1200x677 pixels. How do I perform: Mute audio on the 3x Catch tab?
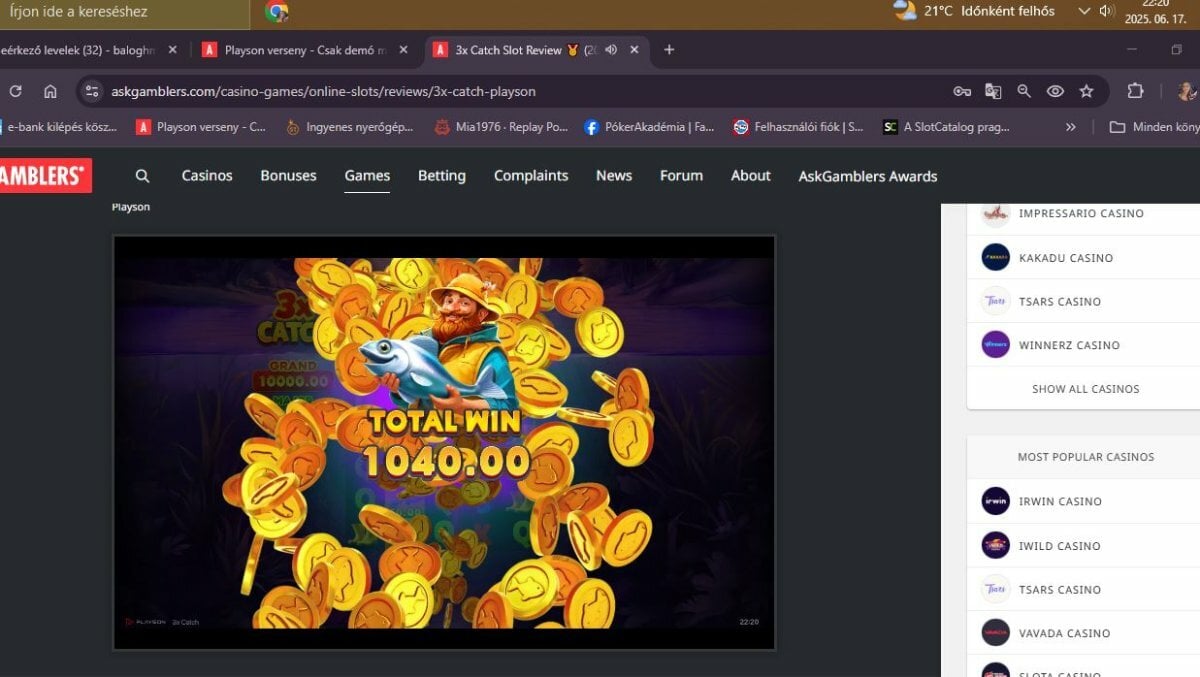pyautogui.click(x=610, y=50)
